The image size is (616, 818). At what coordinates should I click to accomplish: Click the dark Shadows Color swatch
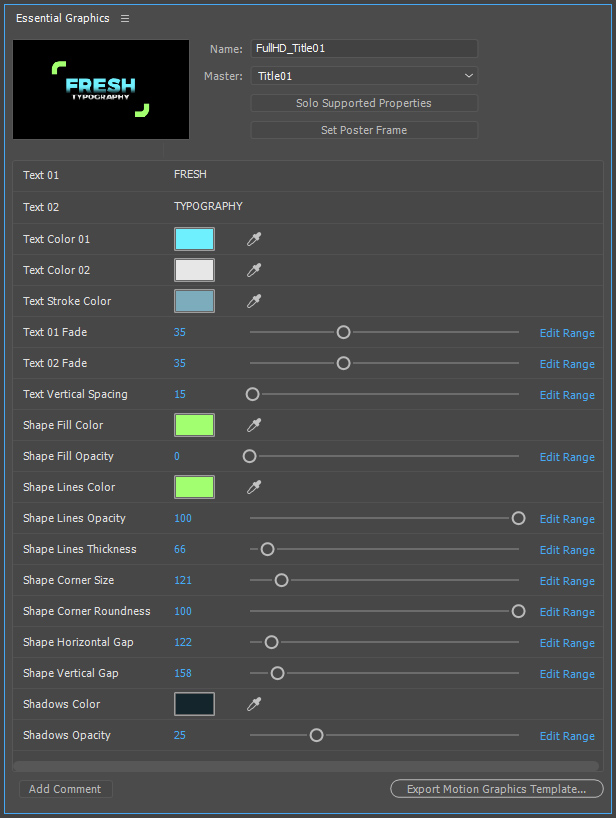pyautogui.click(x=194, y=704)
